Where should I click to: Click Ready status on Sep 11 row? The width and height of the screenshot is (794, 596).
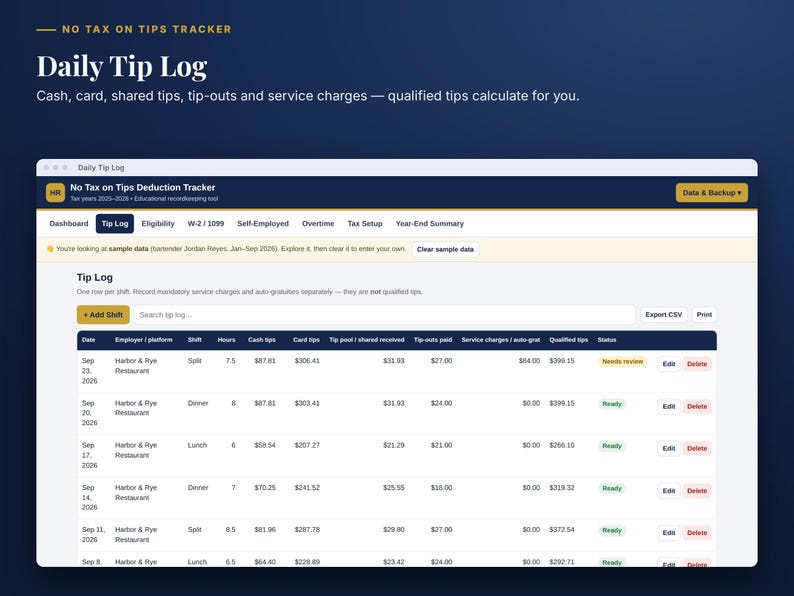coord(612,531)
